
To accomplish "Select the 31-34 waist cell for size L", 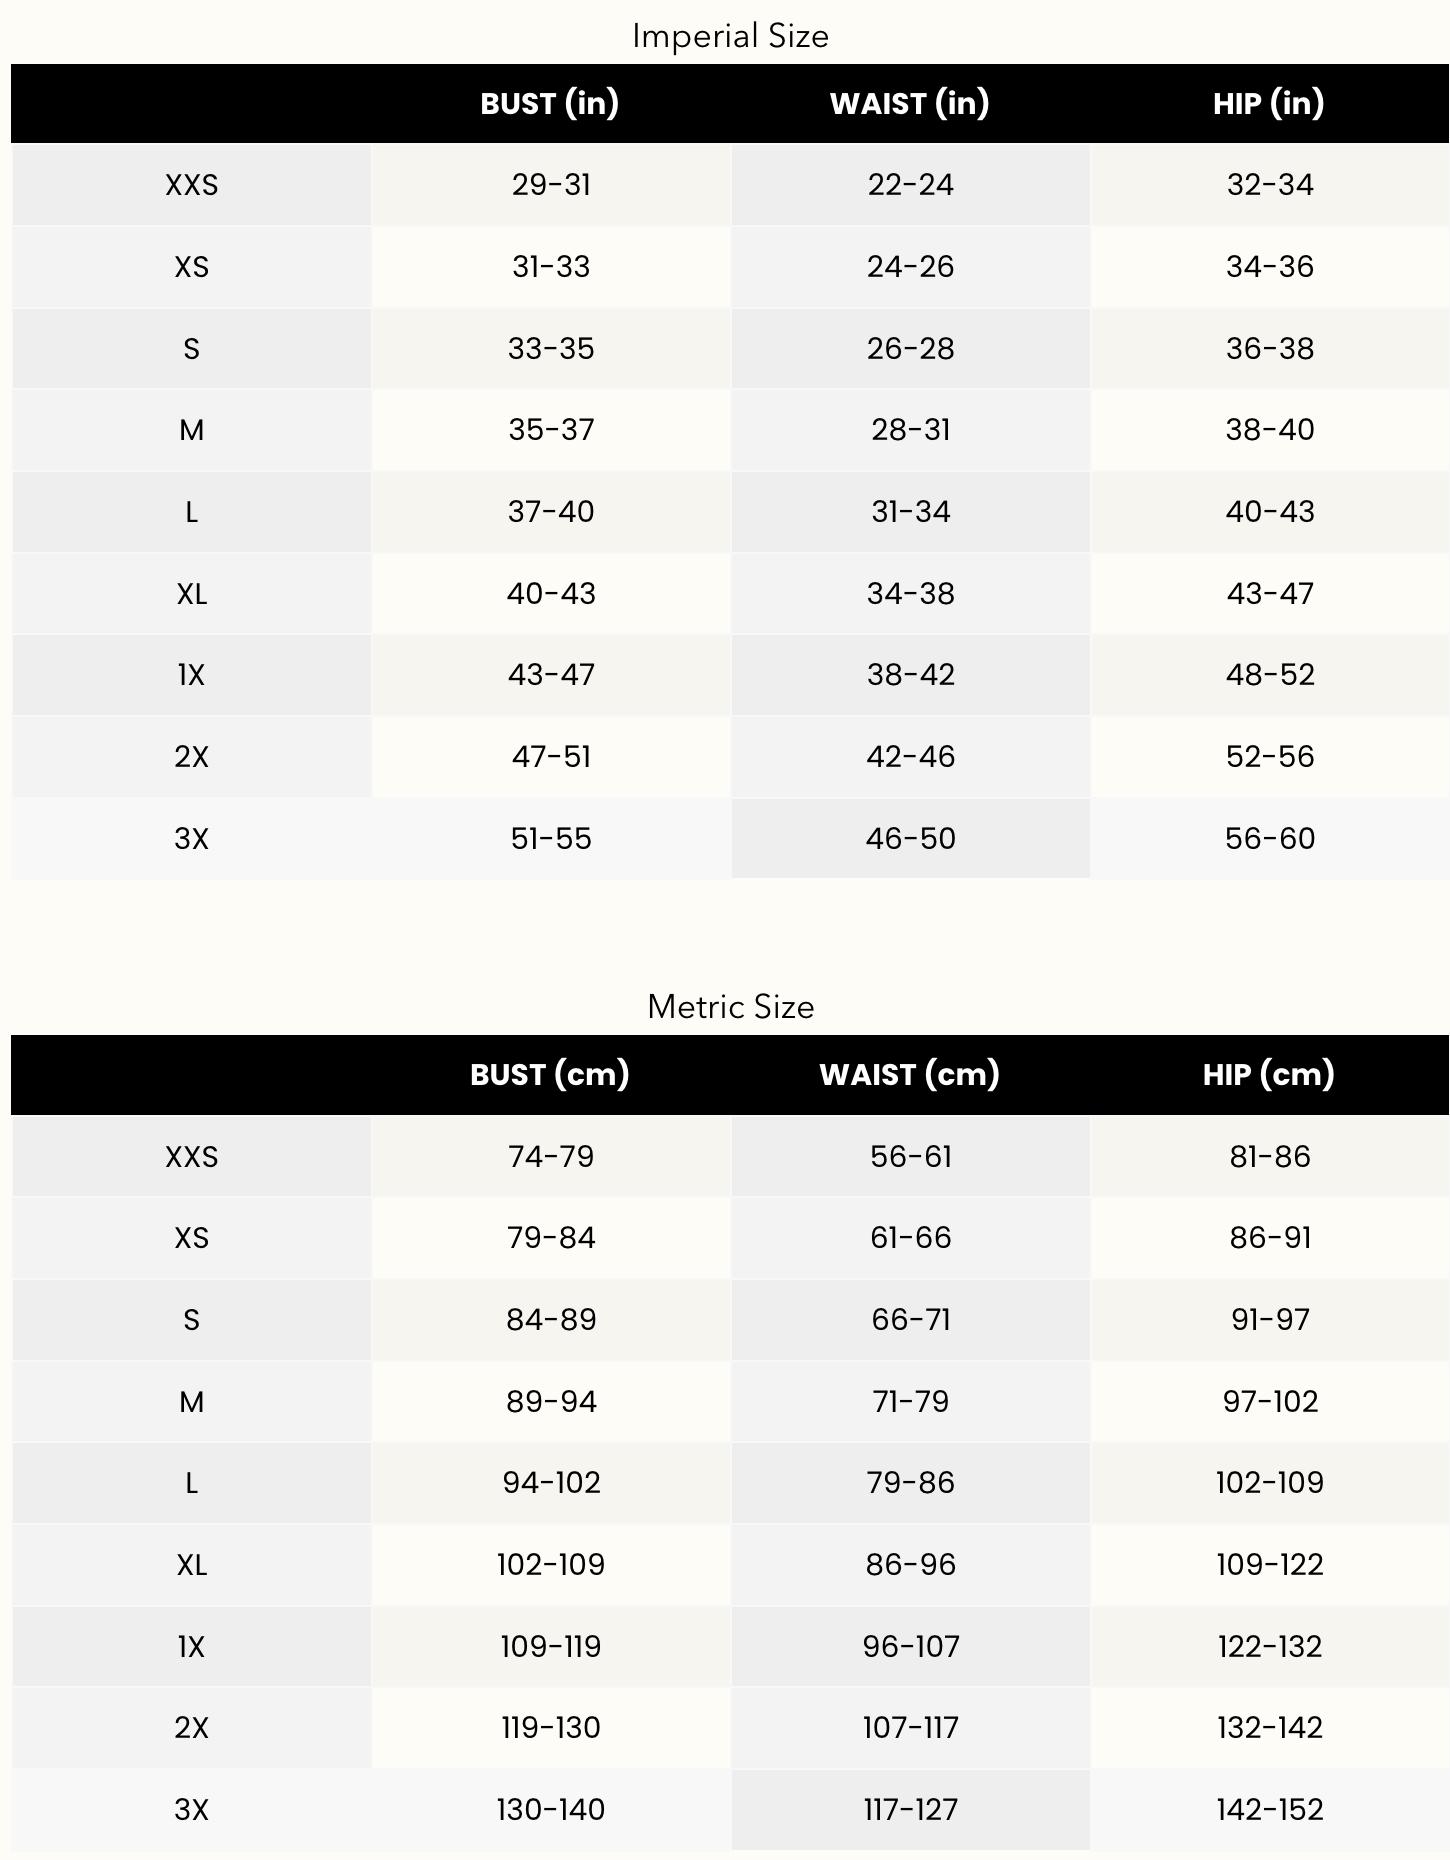I will point(910,512).
